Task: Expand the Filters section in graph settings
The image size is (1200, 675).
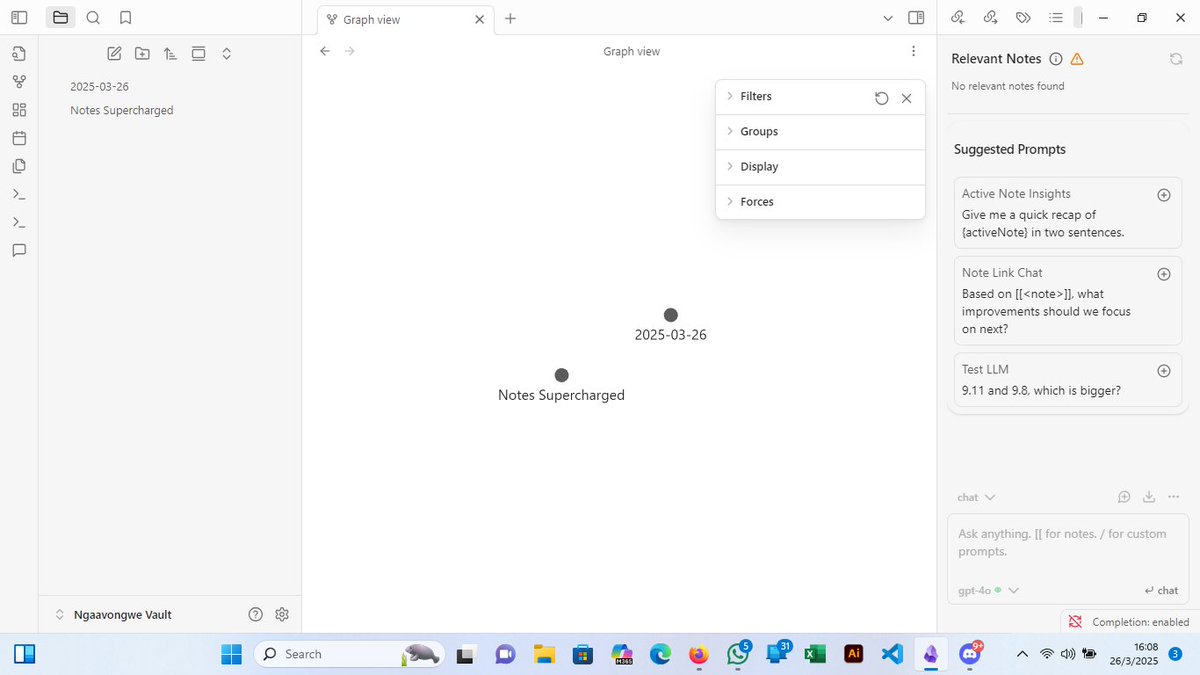Action: pos(757,96)
